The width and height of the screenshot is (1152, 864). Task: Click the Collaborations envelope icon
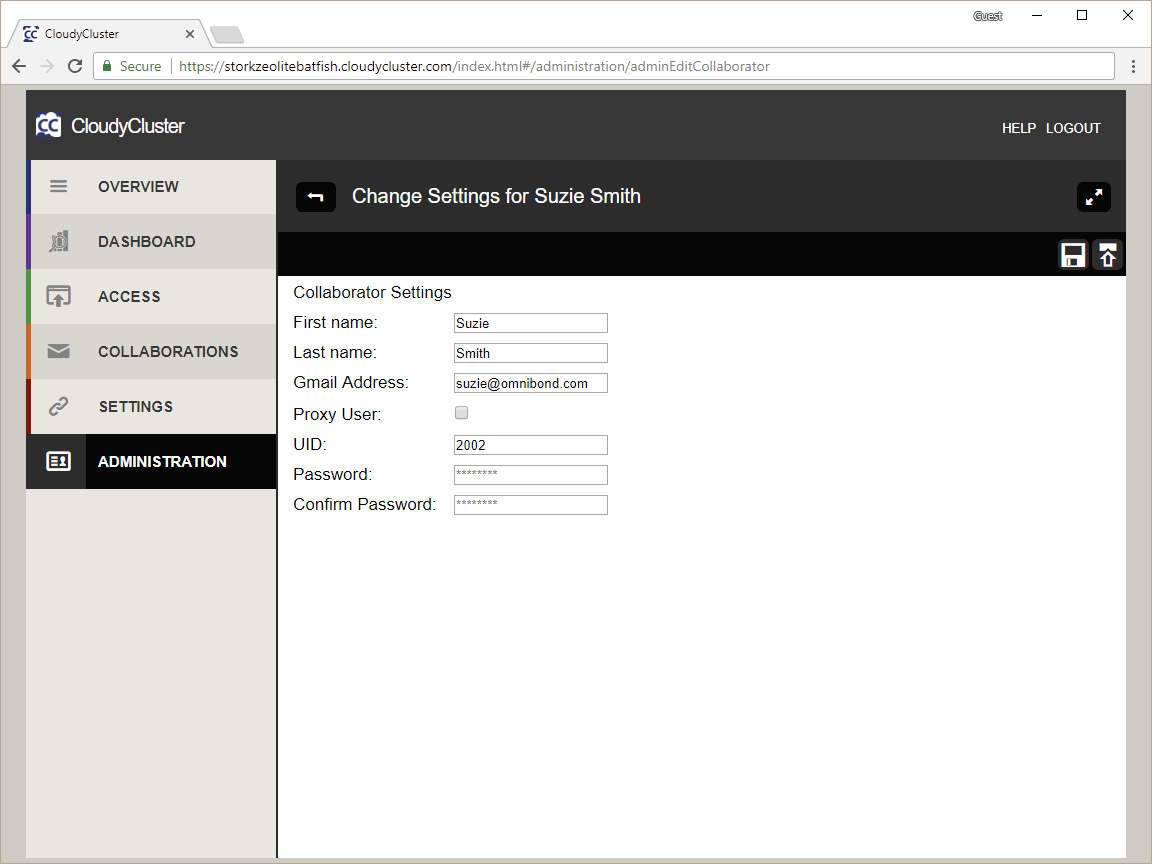coord(59,351)
